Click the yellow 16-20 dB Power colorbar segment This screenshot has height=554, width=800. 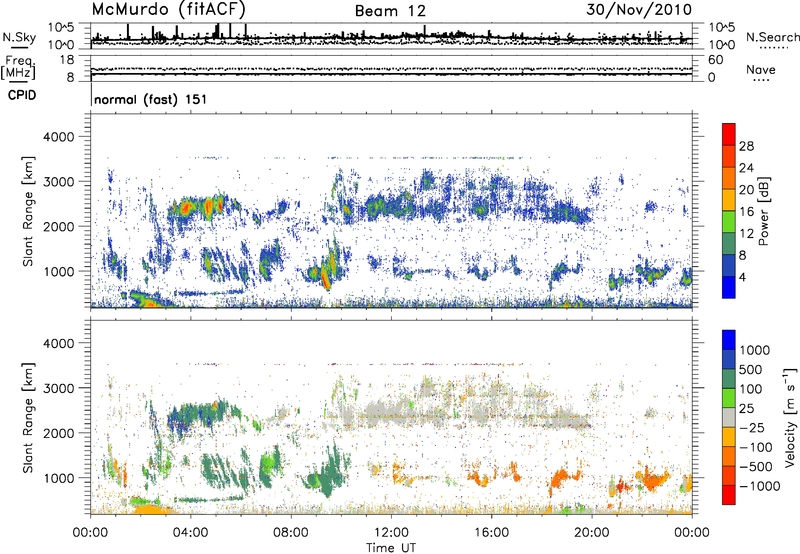(729, 200)
